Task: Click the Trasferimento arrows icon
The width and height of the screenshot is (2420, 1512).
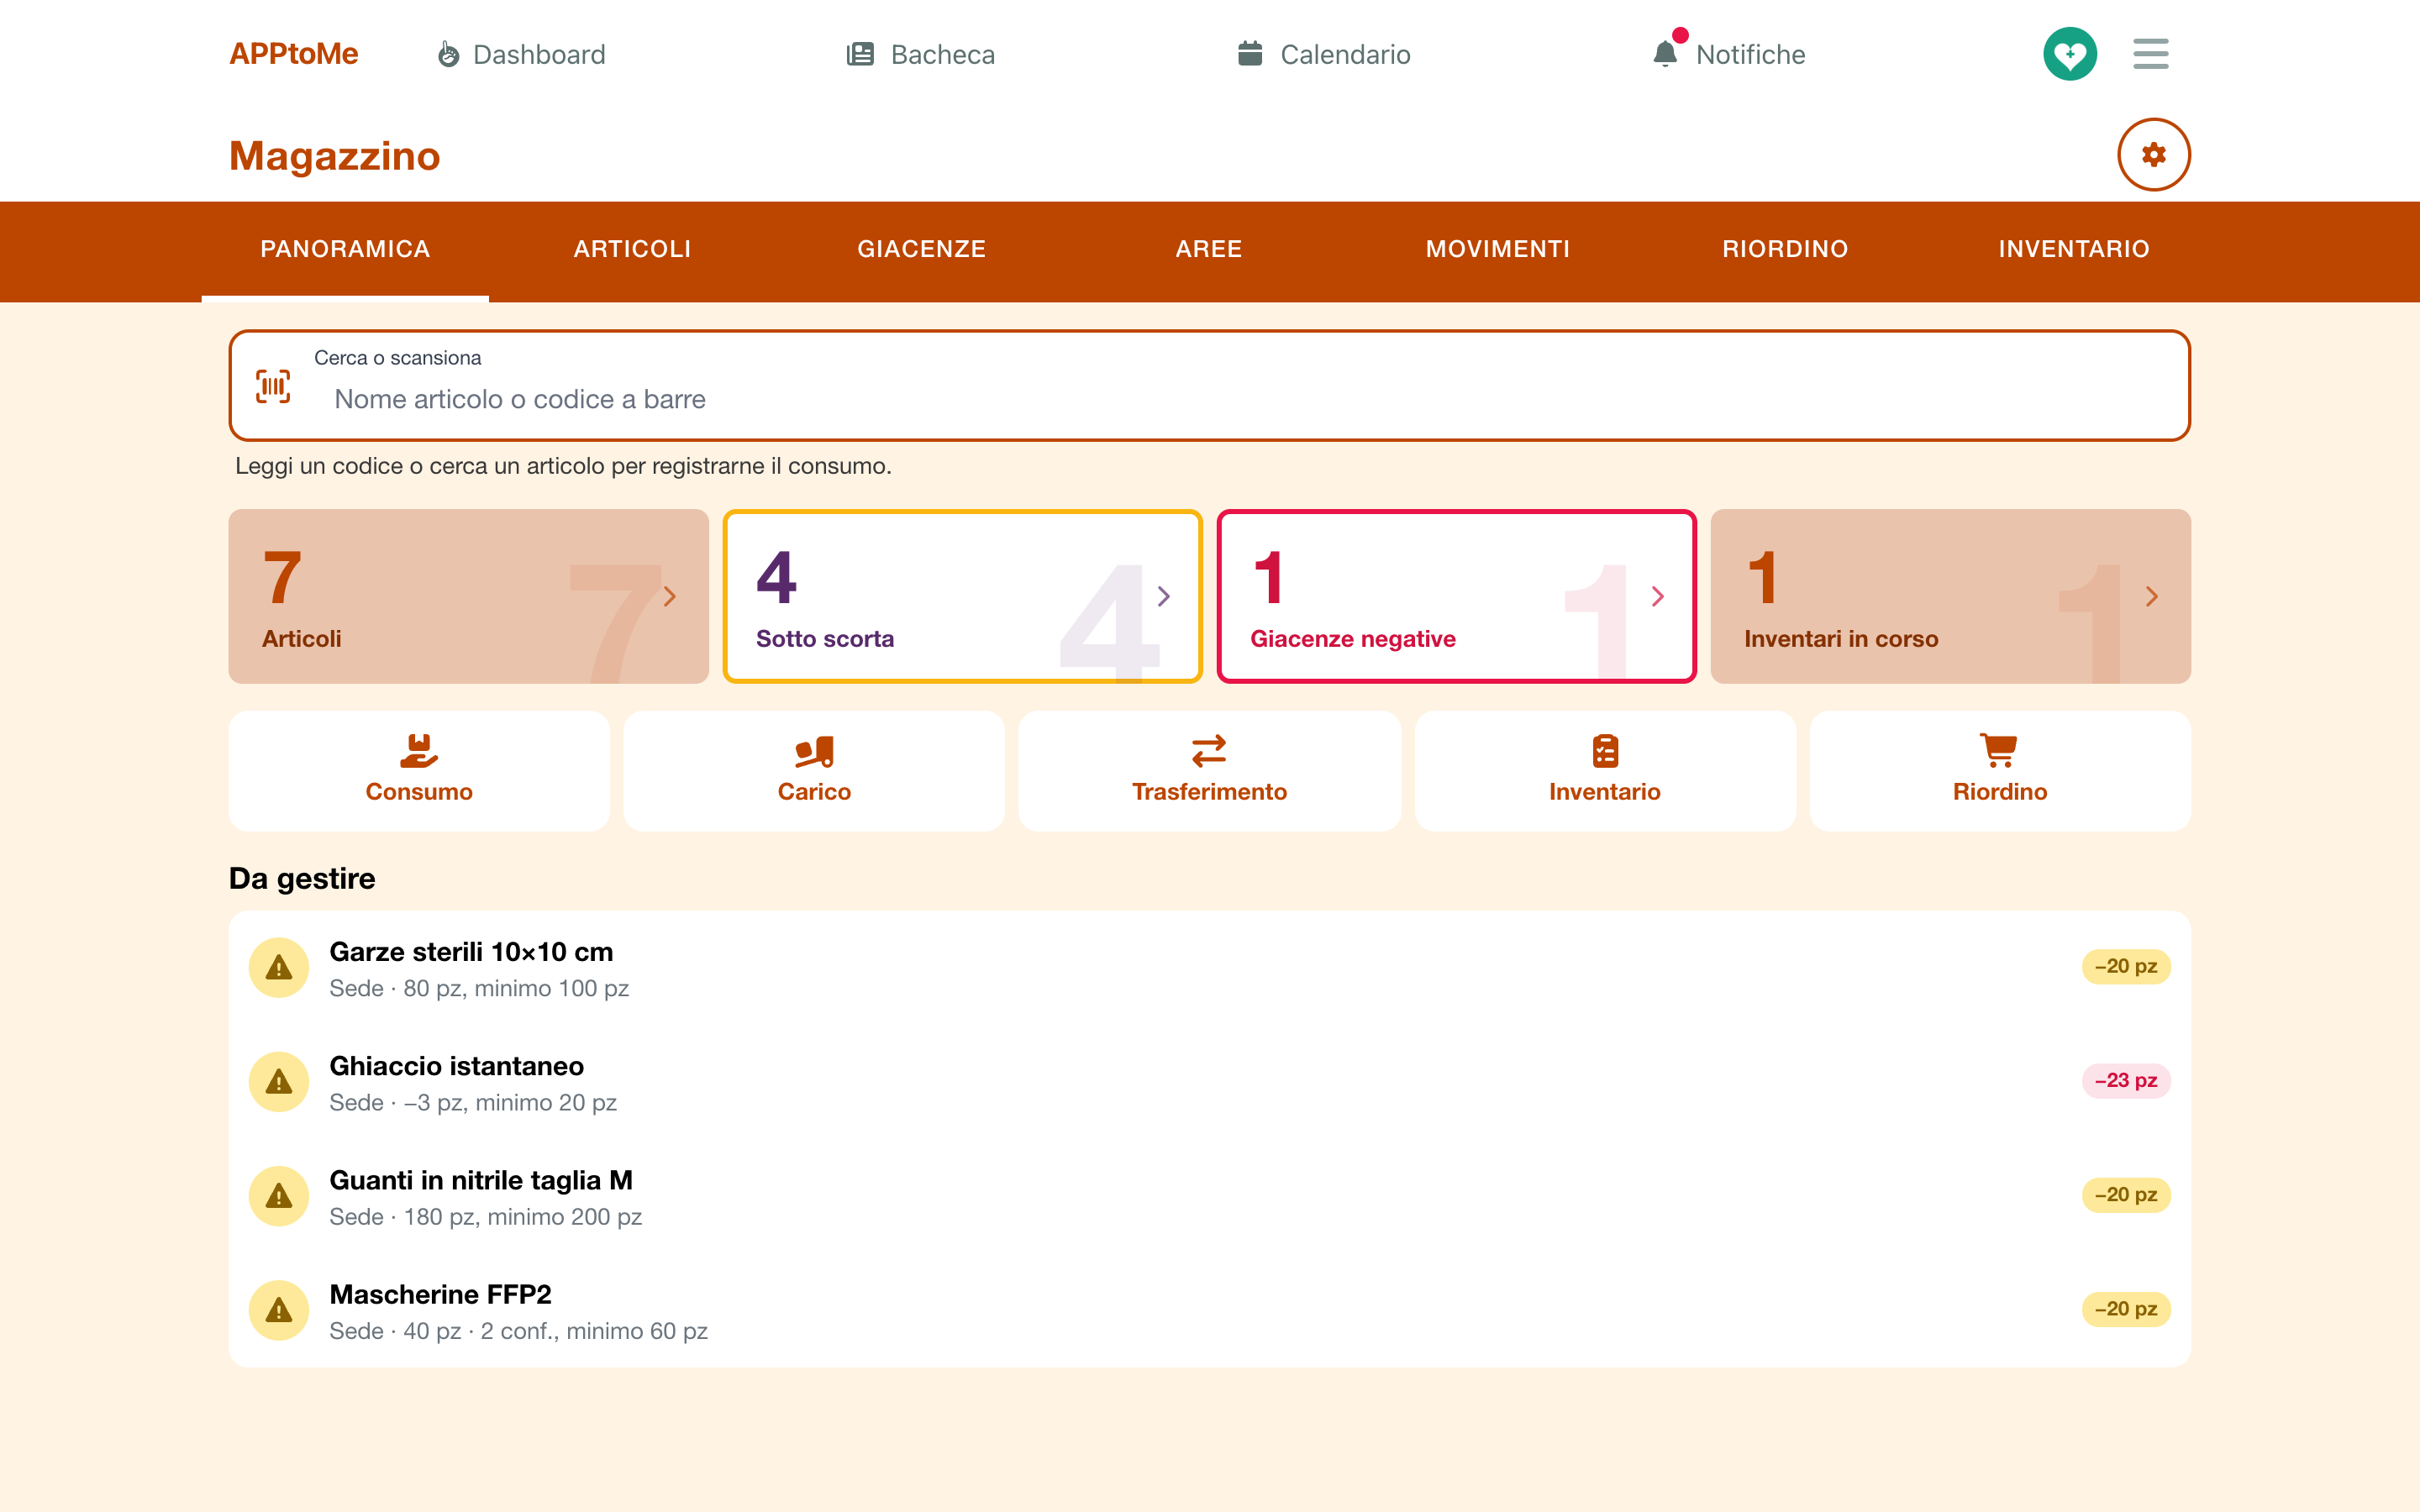Action: pyautogui.click(x=1209, y=750)
